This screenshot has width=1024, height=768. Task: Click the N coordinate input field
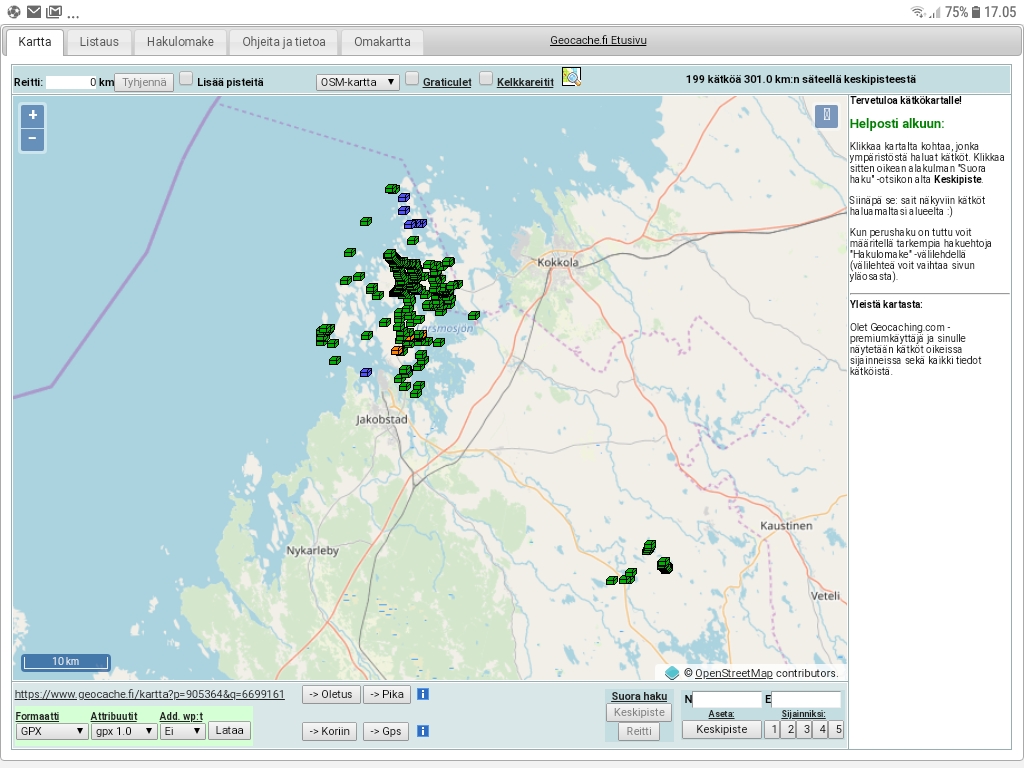(727, 699)
